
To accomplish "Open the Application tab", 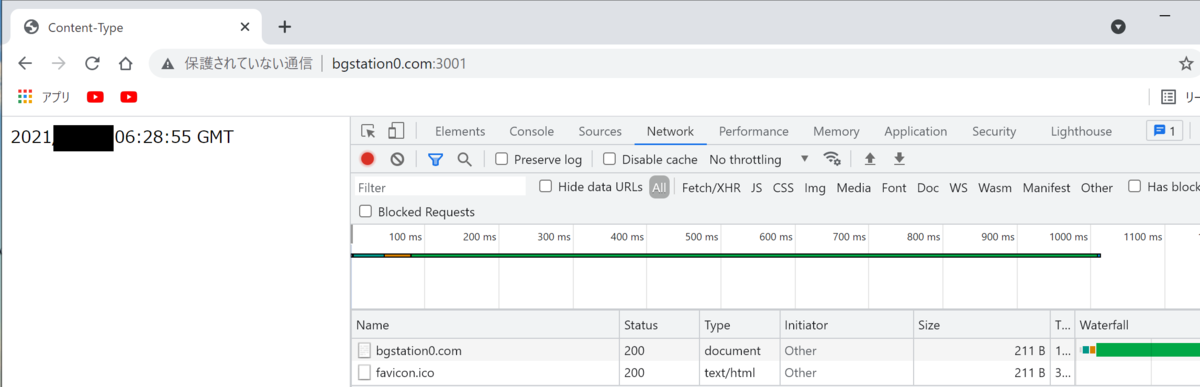I will pos(915,131).
